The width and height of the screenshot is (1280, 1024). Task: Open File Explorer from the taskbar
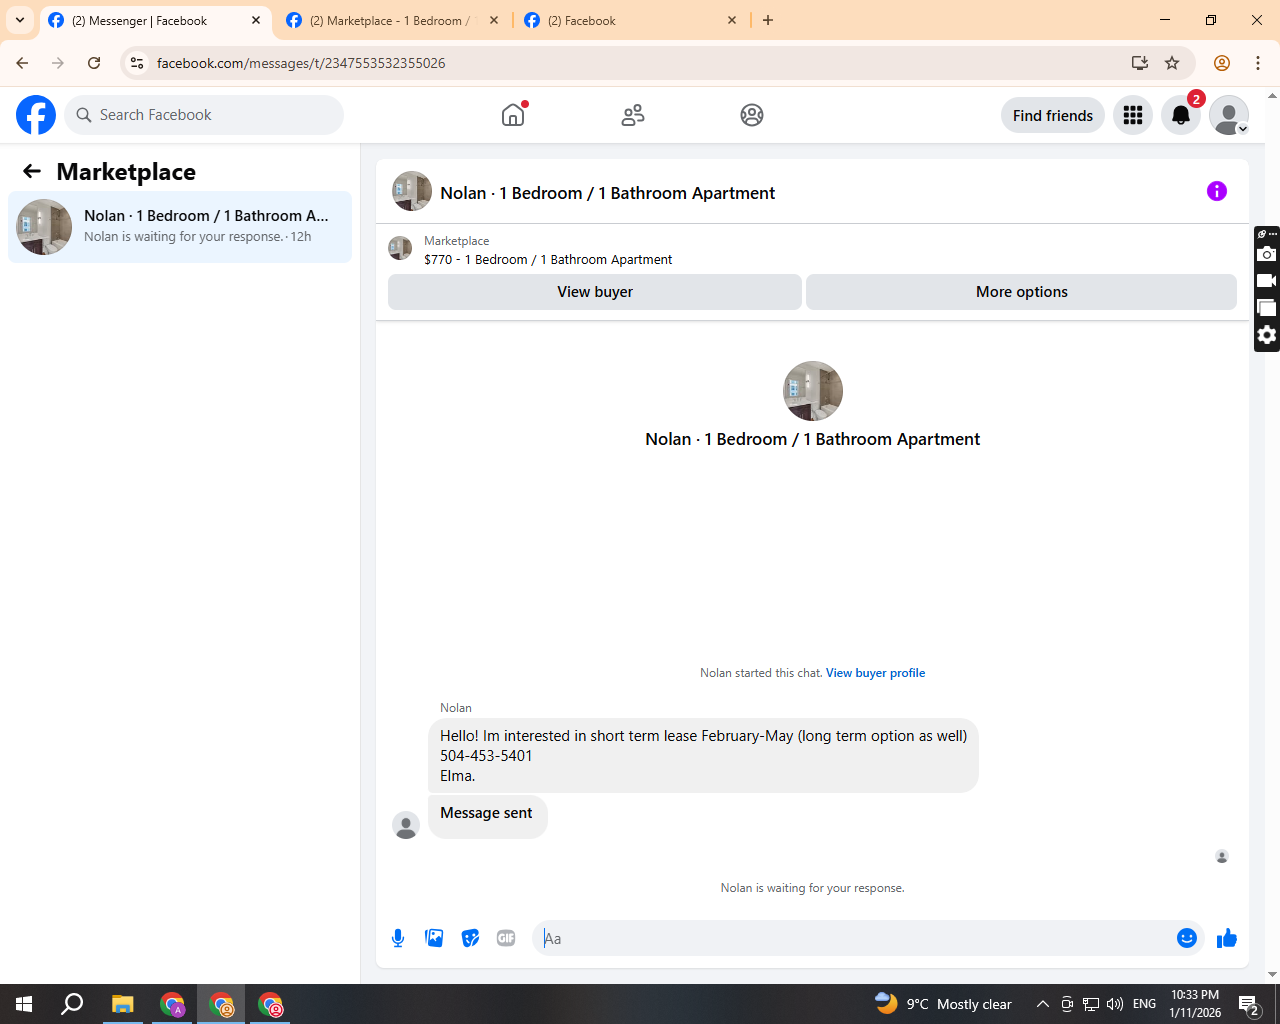[122, 1004]
